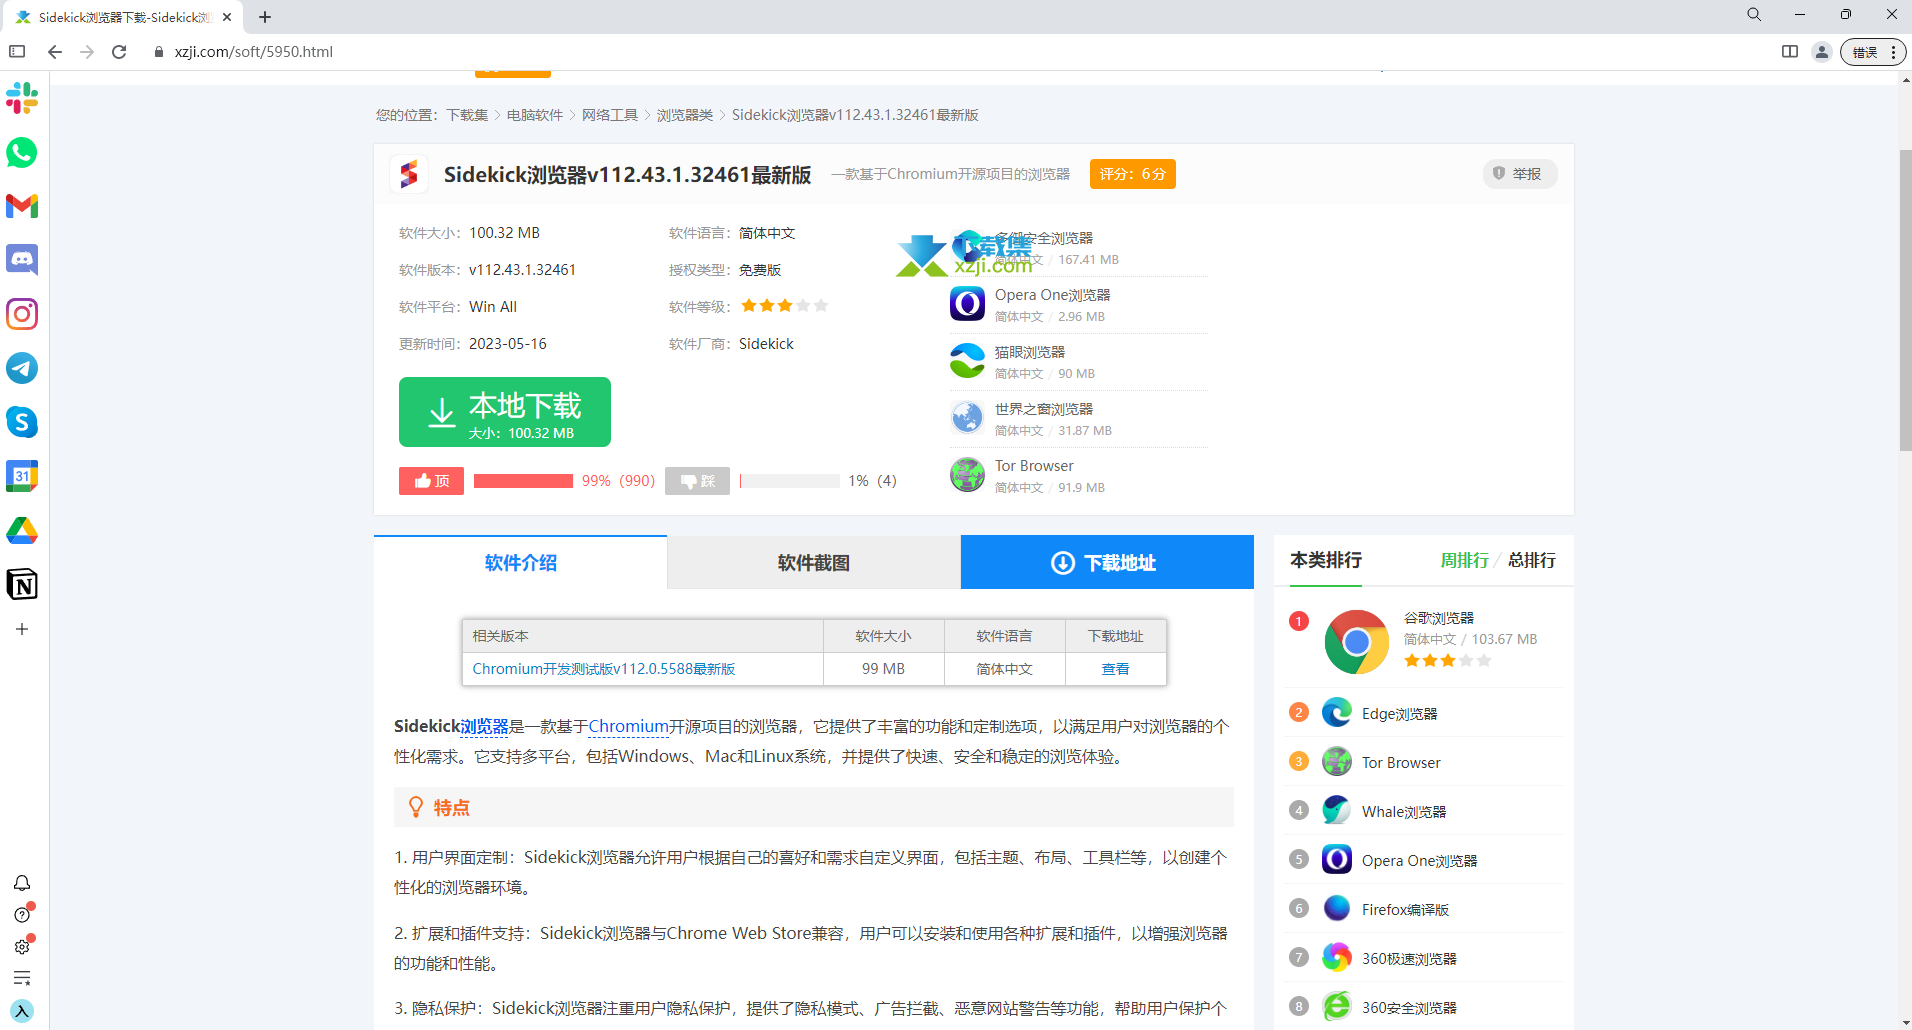The width and height of the screenshot is (1912, 1030).
Task: Open a new browser tab
Action: point(265,17)
